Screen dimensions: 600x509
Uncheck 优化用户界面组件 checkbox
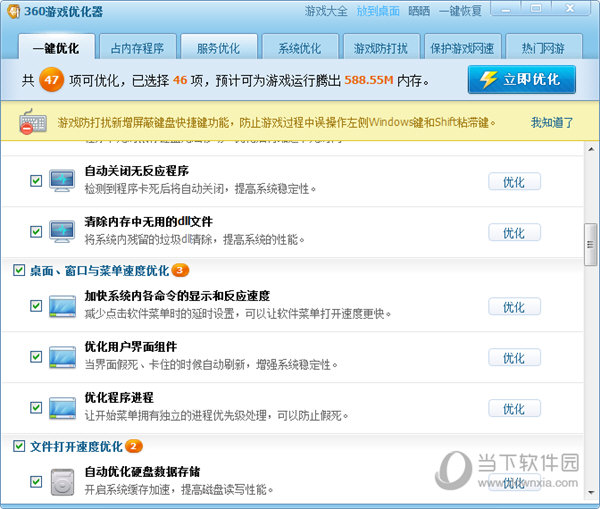pos(36,357)
